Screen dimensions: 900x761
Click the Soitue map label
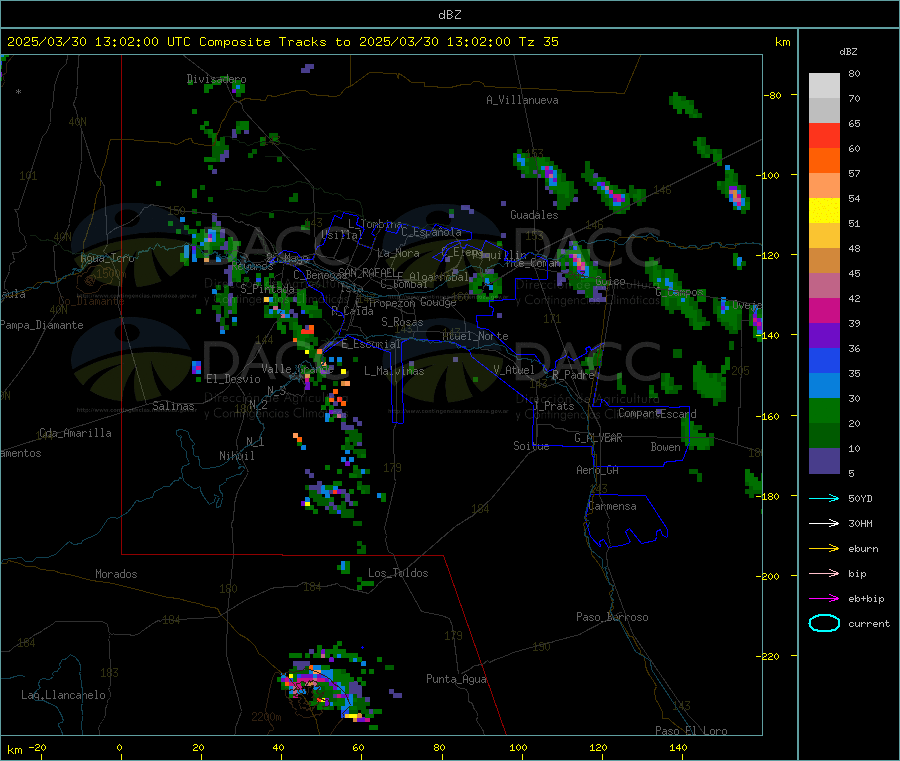coord(531,446)
